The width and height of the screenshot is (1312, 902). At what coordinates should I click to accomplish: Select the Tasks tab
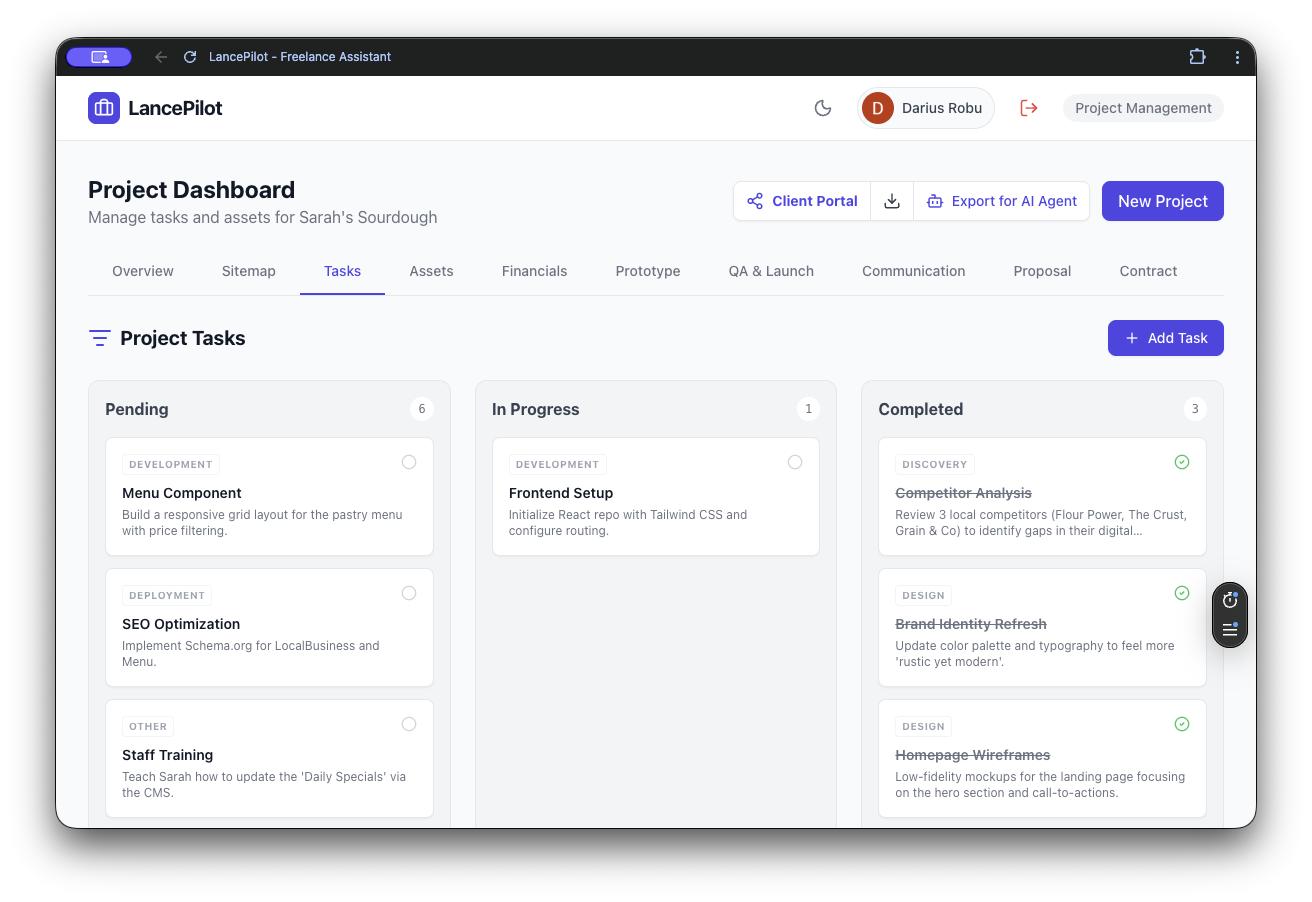pos(342,271)
